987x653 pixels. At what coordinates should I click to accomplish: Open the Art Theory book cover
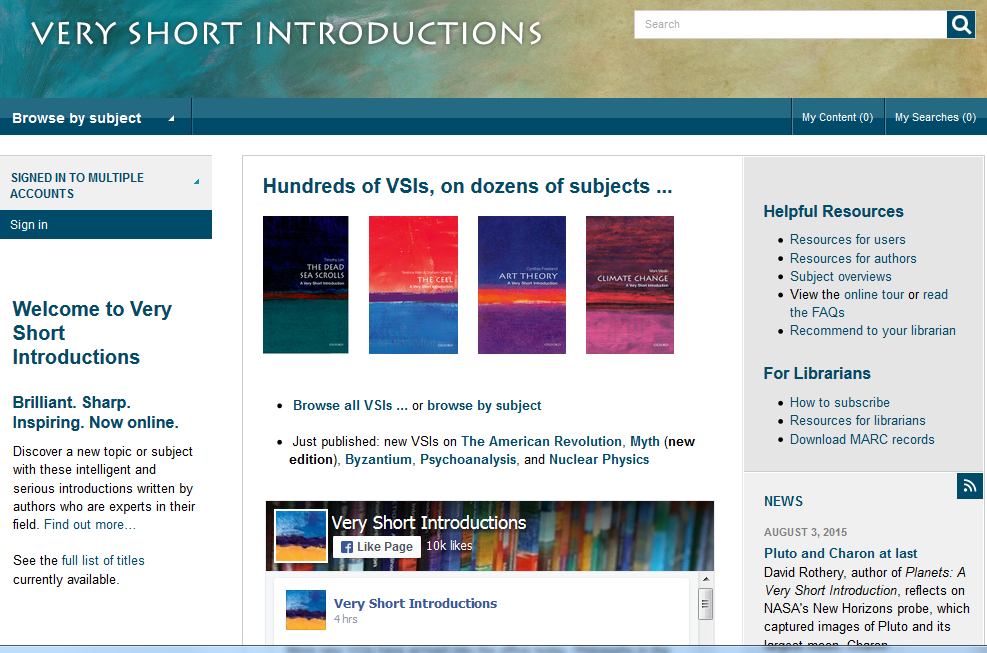tap(521, 285)
